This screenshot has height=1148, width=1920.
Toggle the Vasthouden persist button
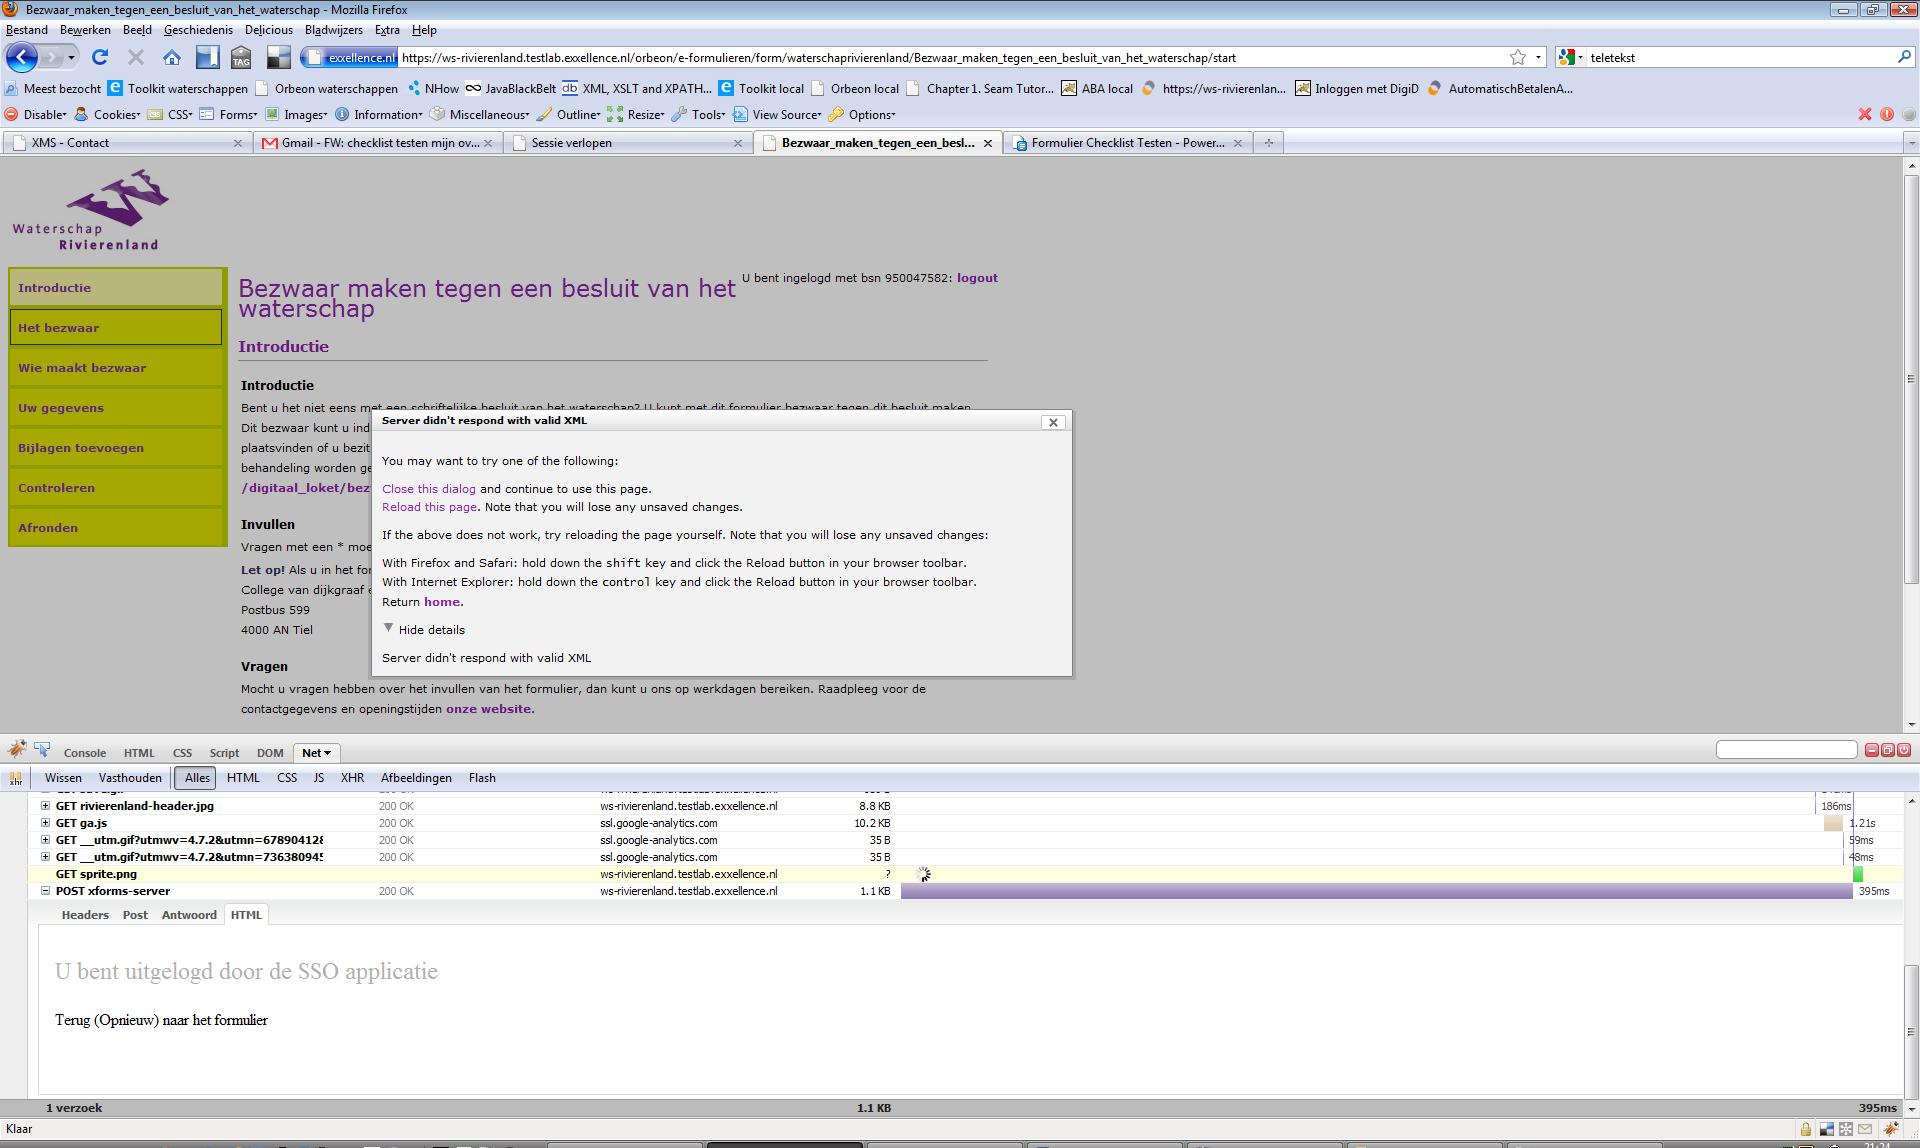(x=130, y=778)
